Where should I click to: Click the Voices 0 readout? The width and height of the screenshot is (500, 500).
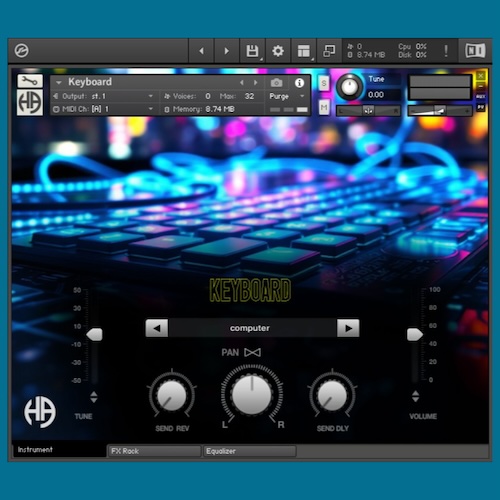point(188,96)
